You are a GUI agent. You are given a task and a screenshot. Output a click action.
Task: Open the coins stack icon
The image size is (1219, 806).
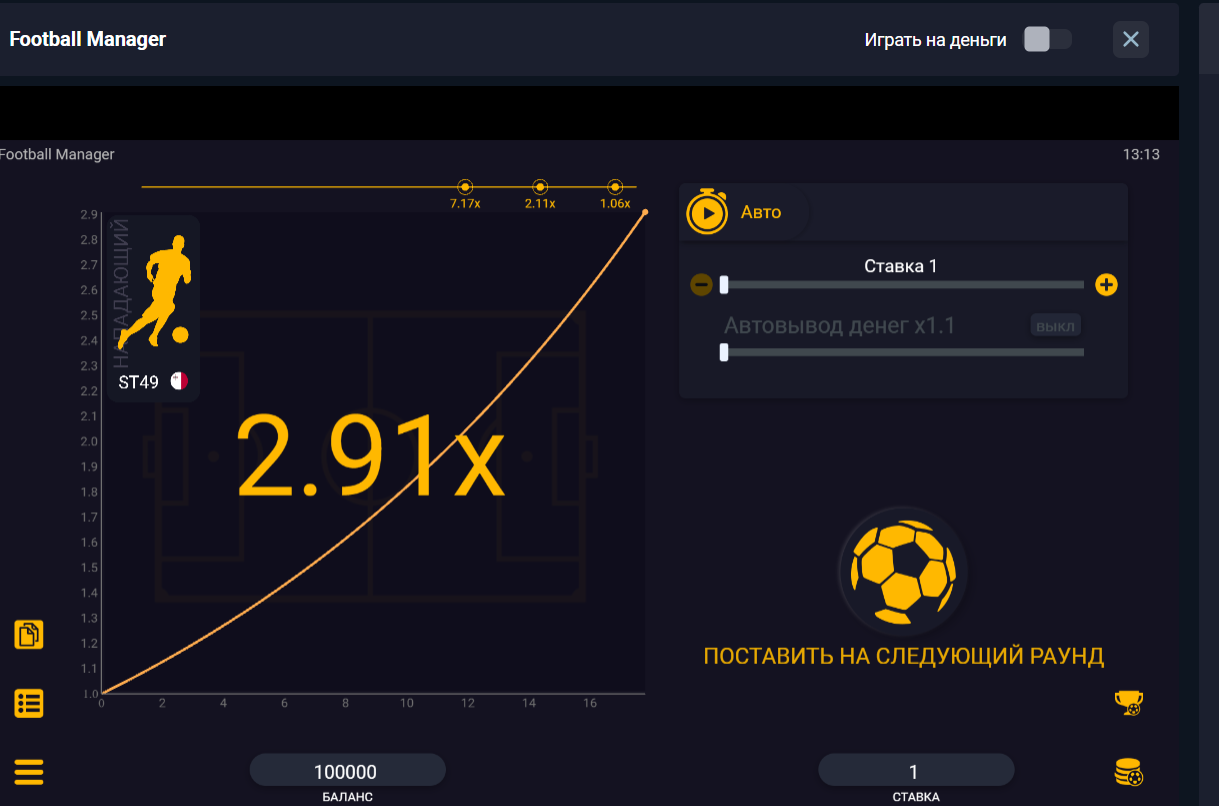[x=1129, y=772]
